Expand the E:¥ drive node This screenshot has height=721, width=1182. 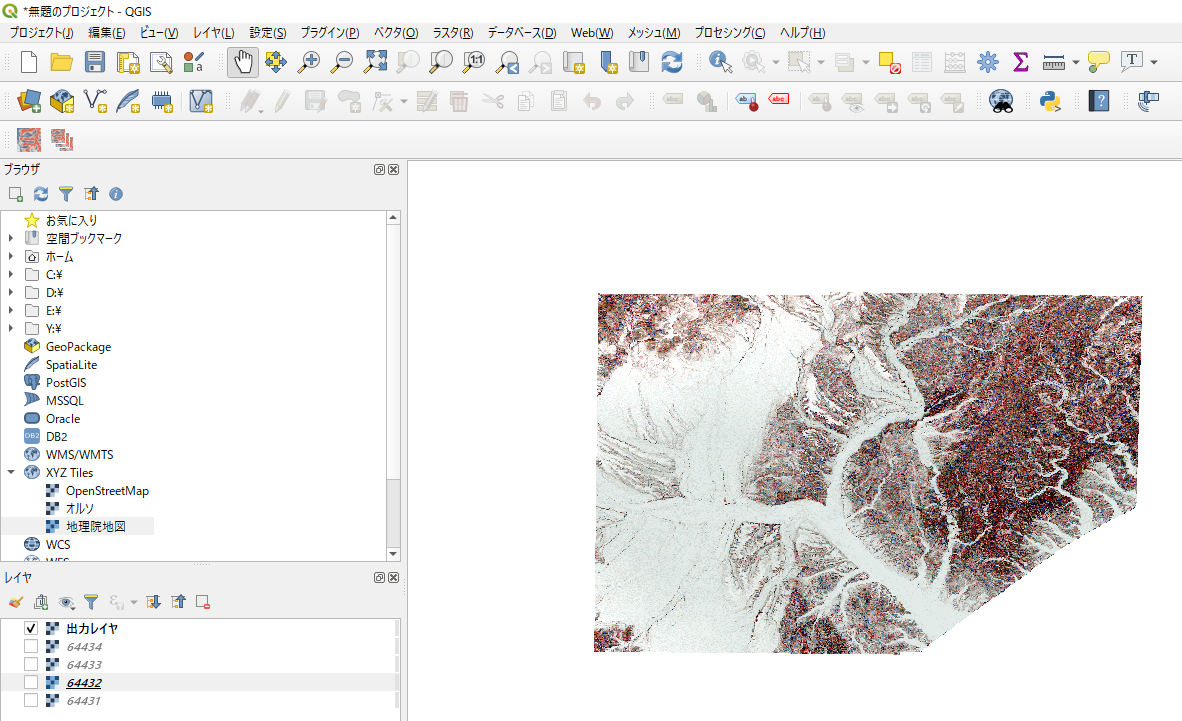11,311
